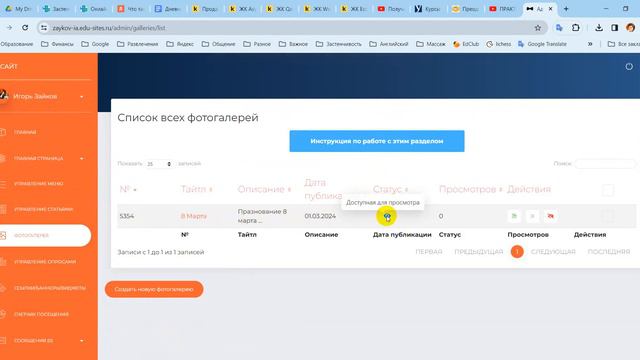The width and height of the screenshot is (640, 360).
Task: Open the Счетчик посещений sidebar item
Action: 41,314
